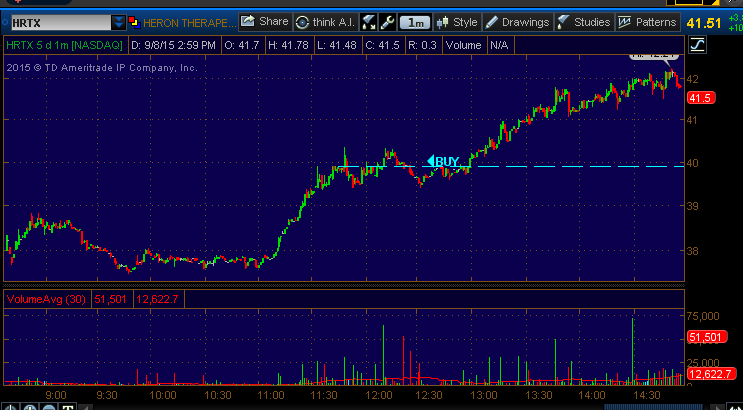
Task: Click the VolumeAvg (30) study label
Action: click(48, 299)
